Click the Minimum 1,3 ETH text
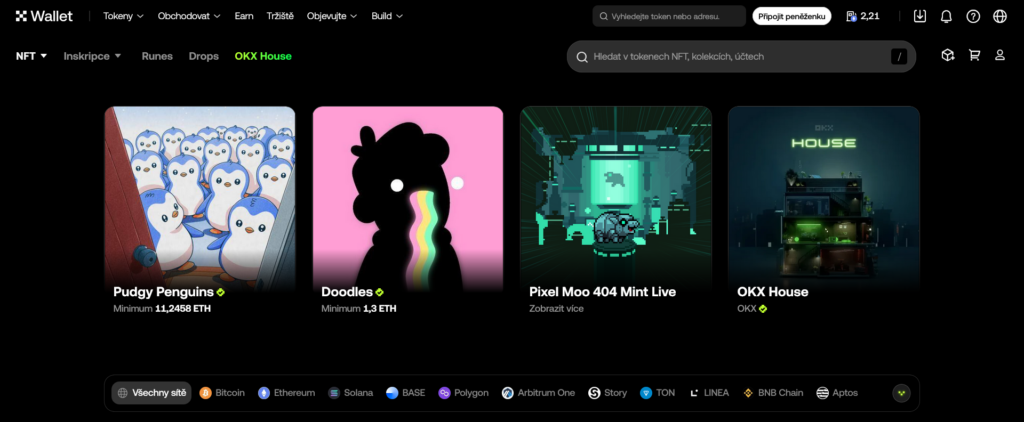Screen dimensions: 1024x422 point(359,308)
